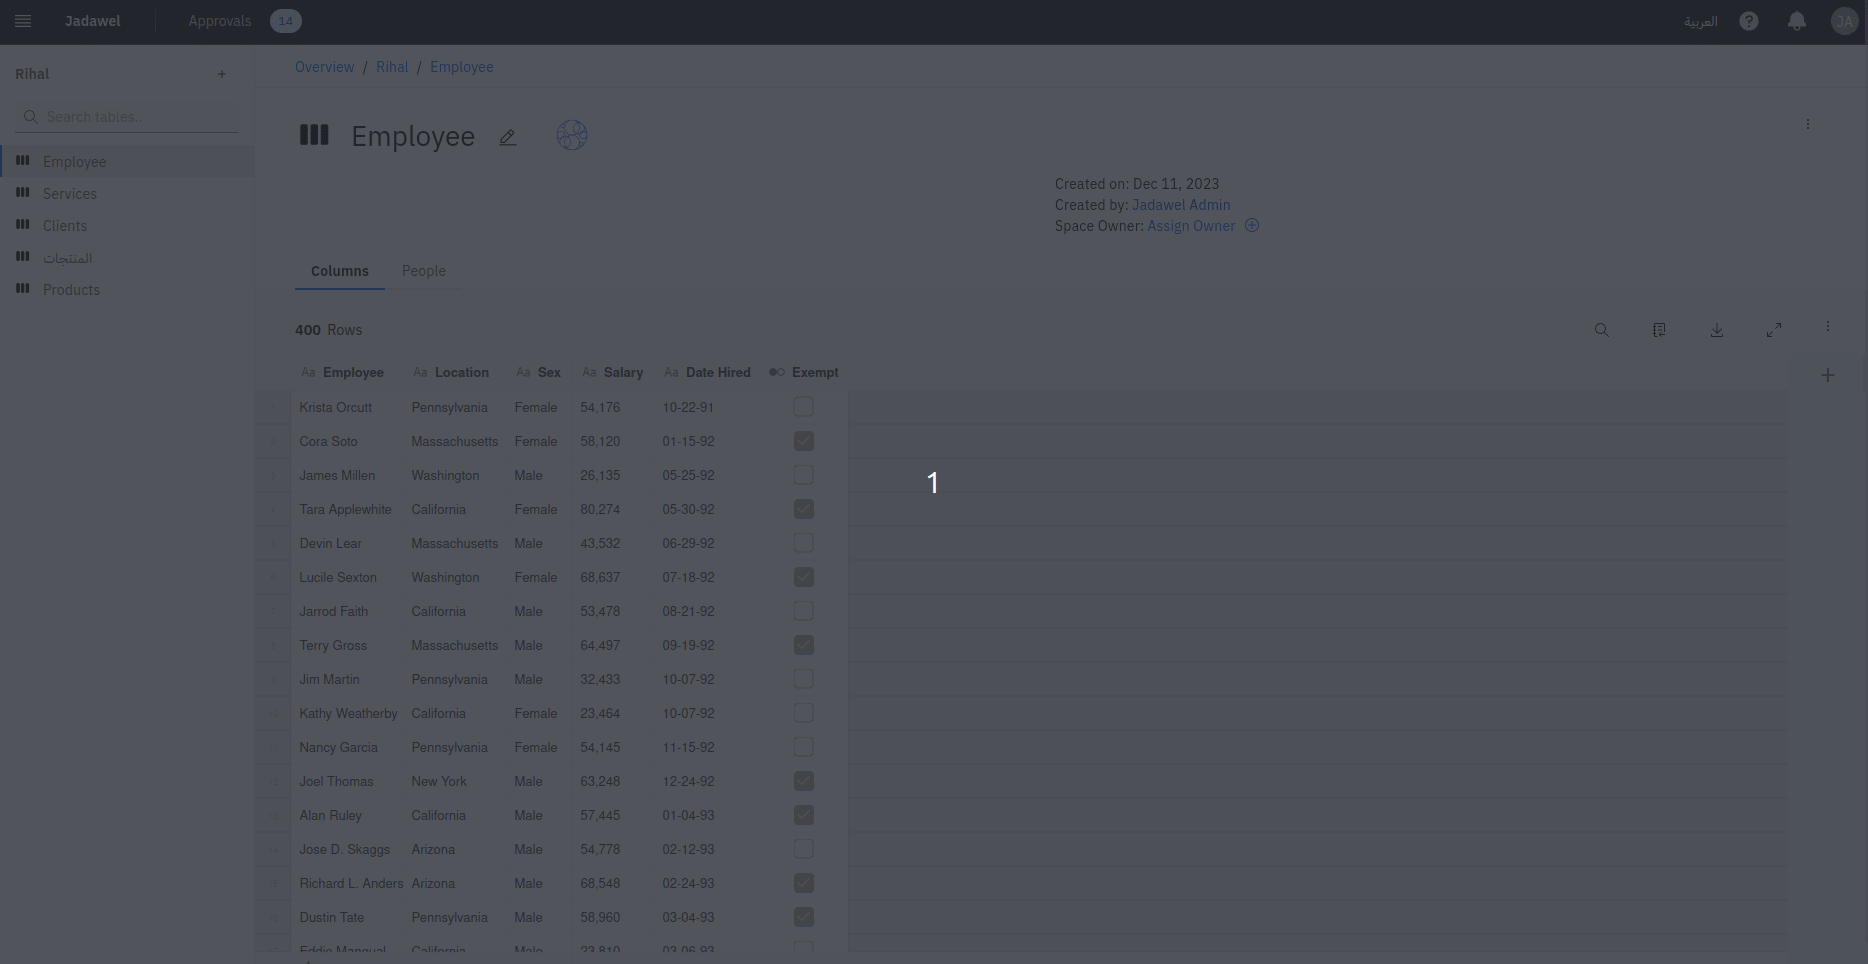Open the table toolbar kebab menu
This screenshot has width=1868, height=964.
[1827, 327]
